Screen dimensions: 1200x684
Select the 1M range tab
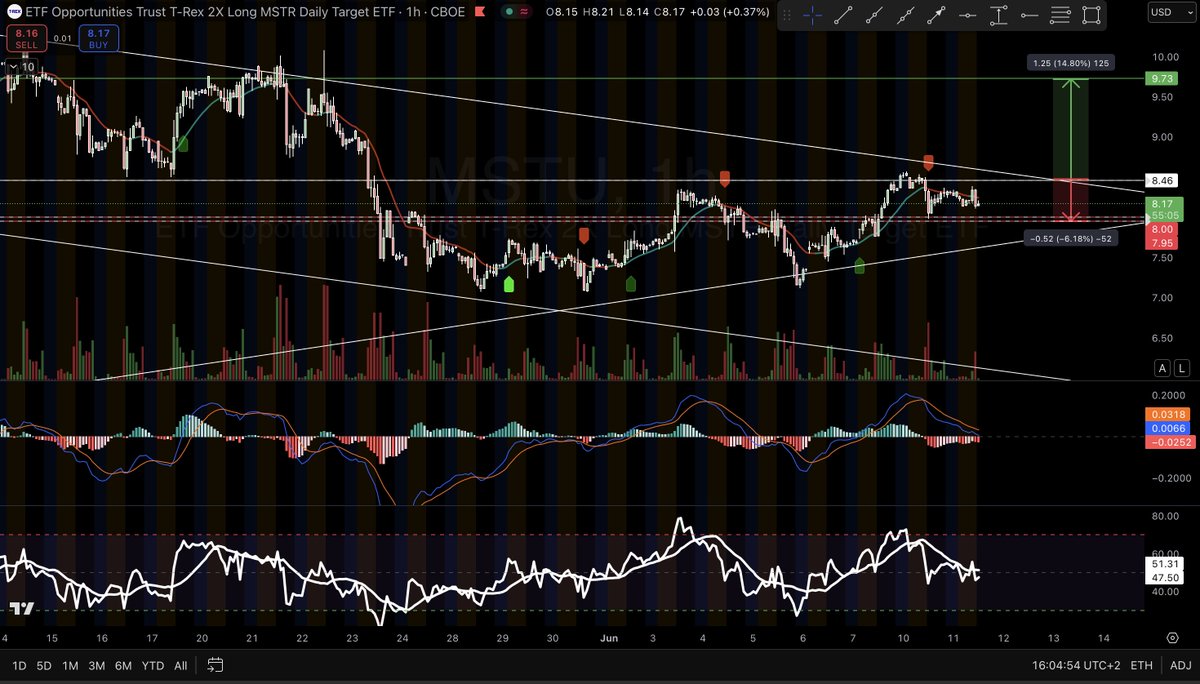click(70, 665)
